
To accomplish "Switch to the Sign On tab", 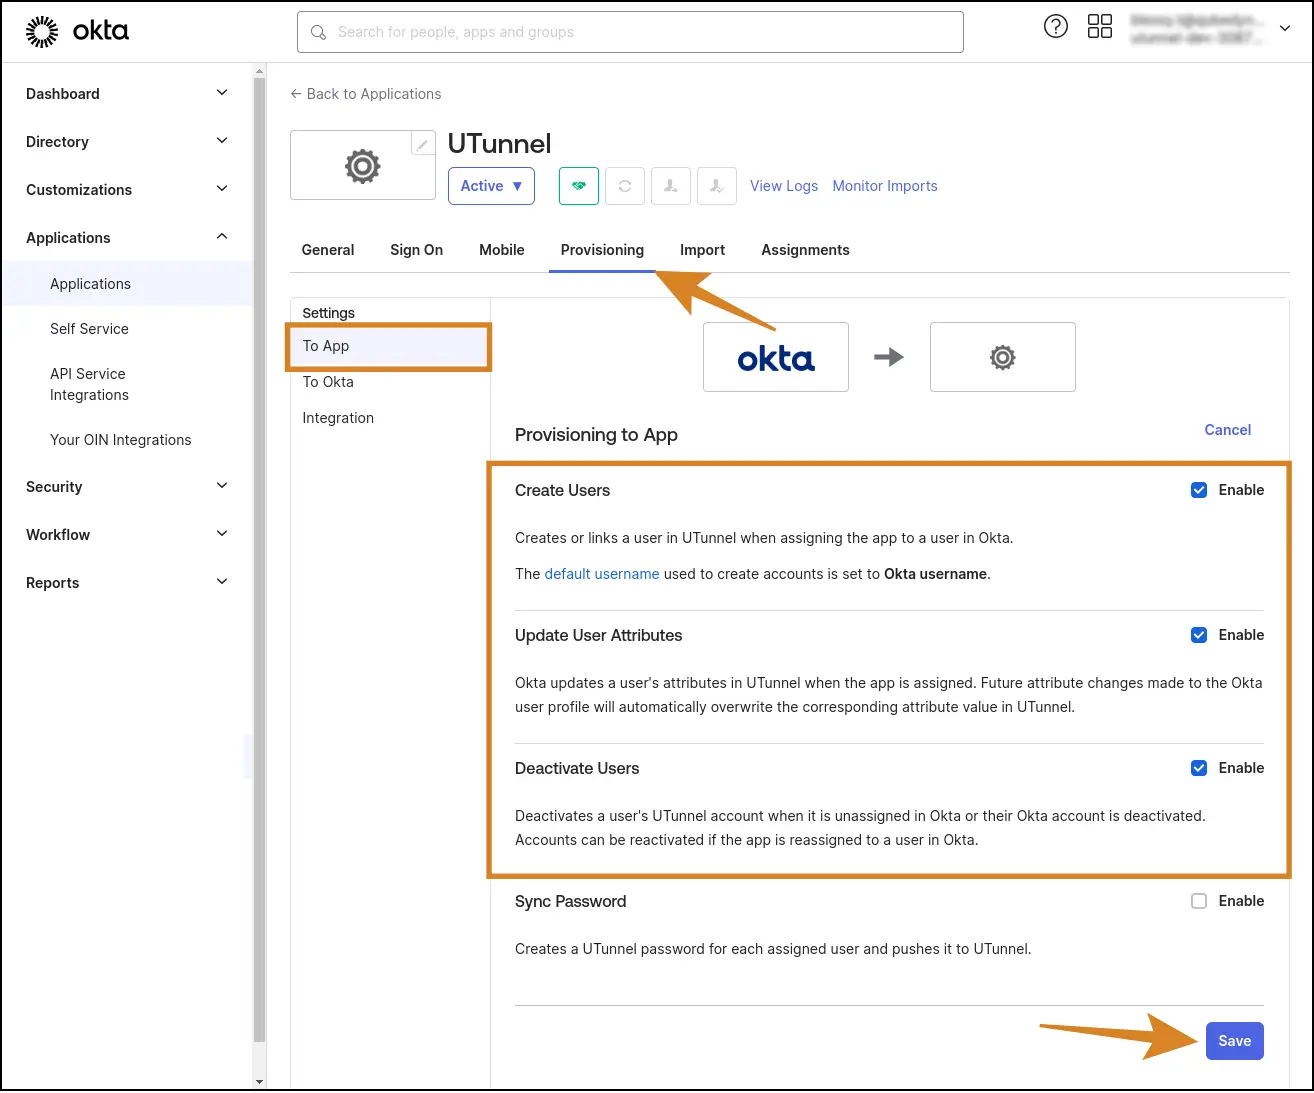I will tap(416, 250).
